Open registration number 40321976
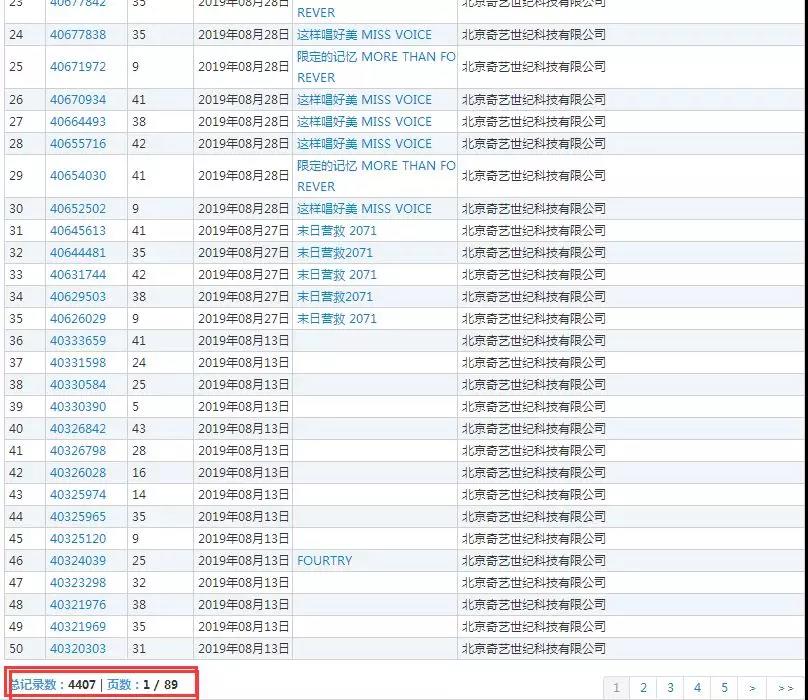808x700 pixels. [78, 605]
